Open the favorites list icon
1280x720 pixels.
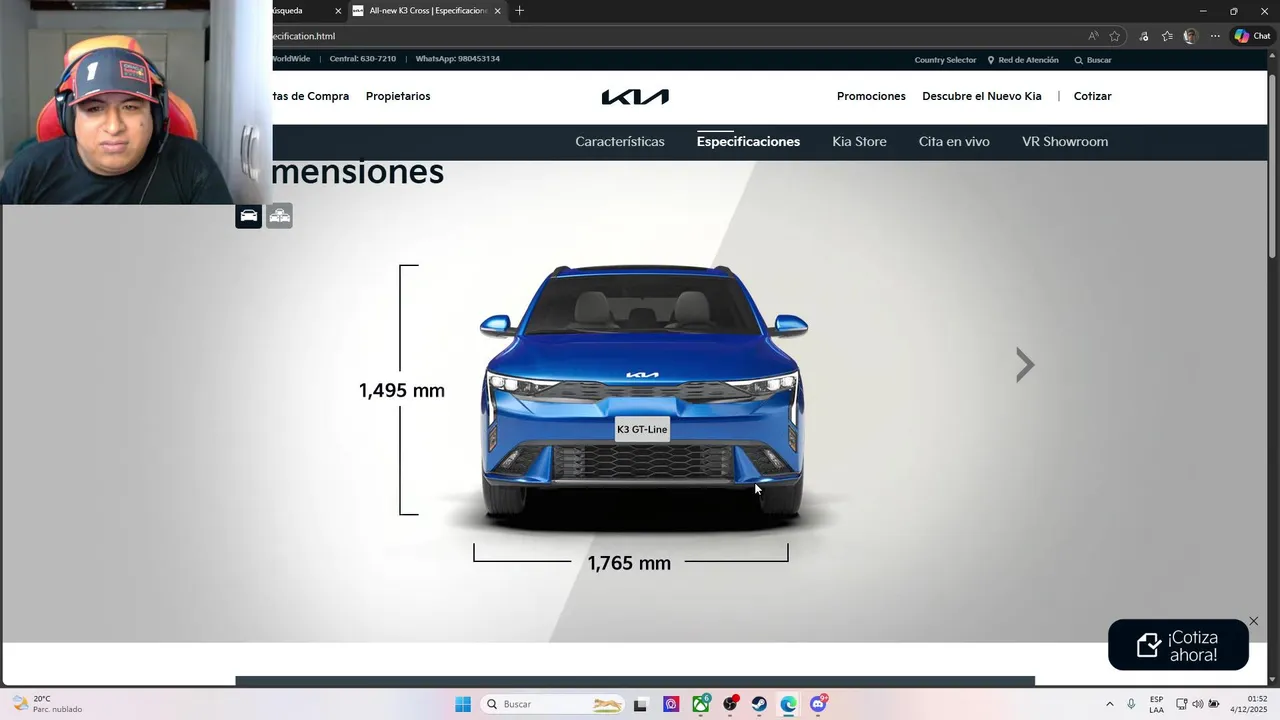tap(1167, 36)
